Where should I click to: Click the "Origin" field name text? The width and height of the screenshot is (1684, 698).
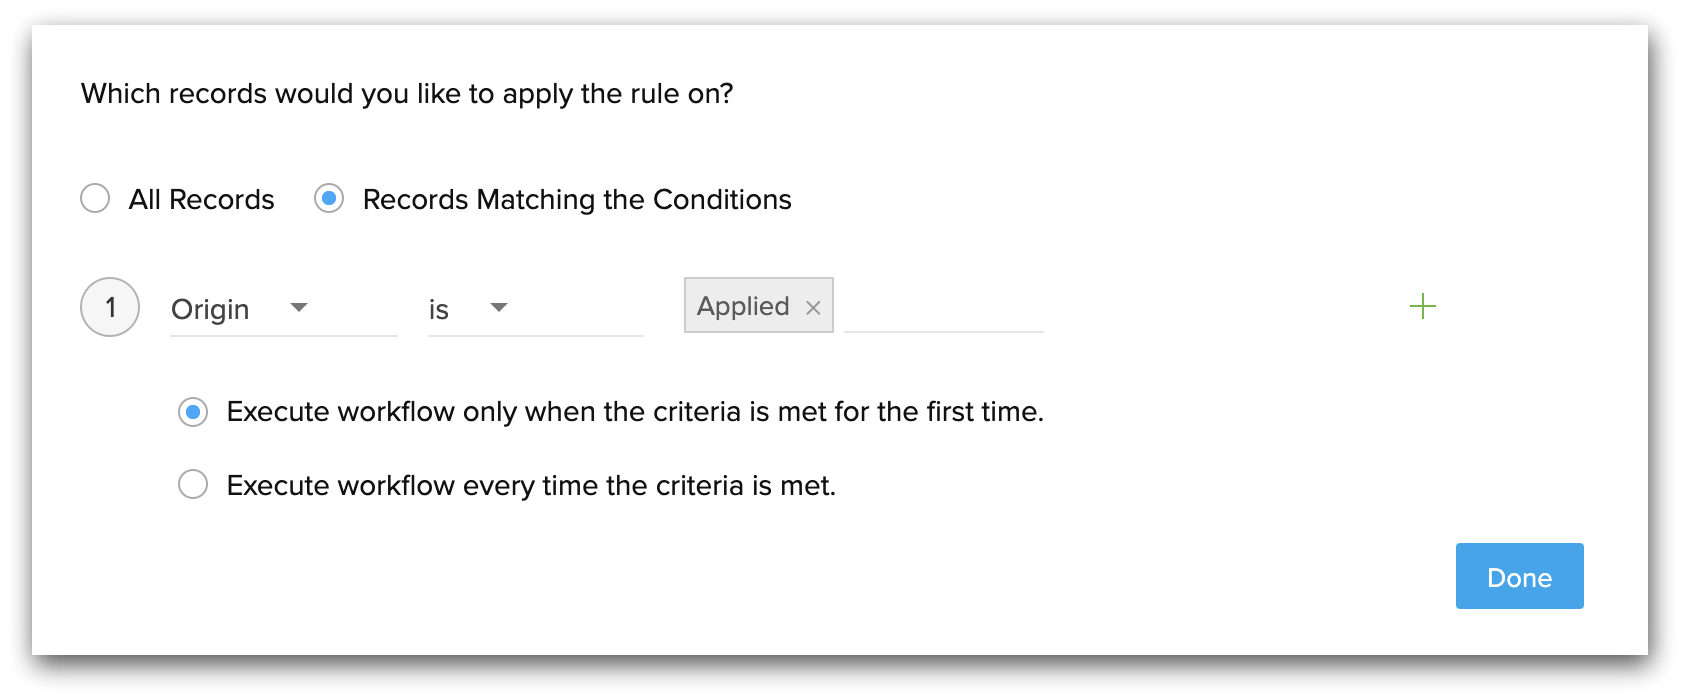tap(210, 309)
